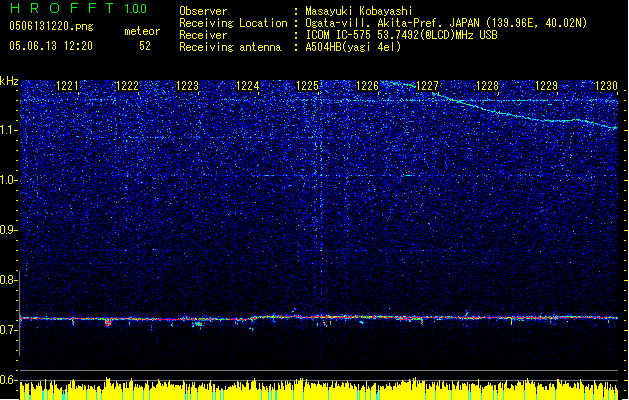The image size is (629, 400).
Task: Click the HROFFT 1.0.0 title text
Action: pyautogui.click(x=79, y=8)
